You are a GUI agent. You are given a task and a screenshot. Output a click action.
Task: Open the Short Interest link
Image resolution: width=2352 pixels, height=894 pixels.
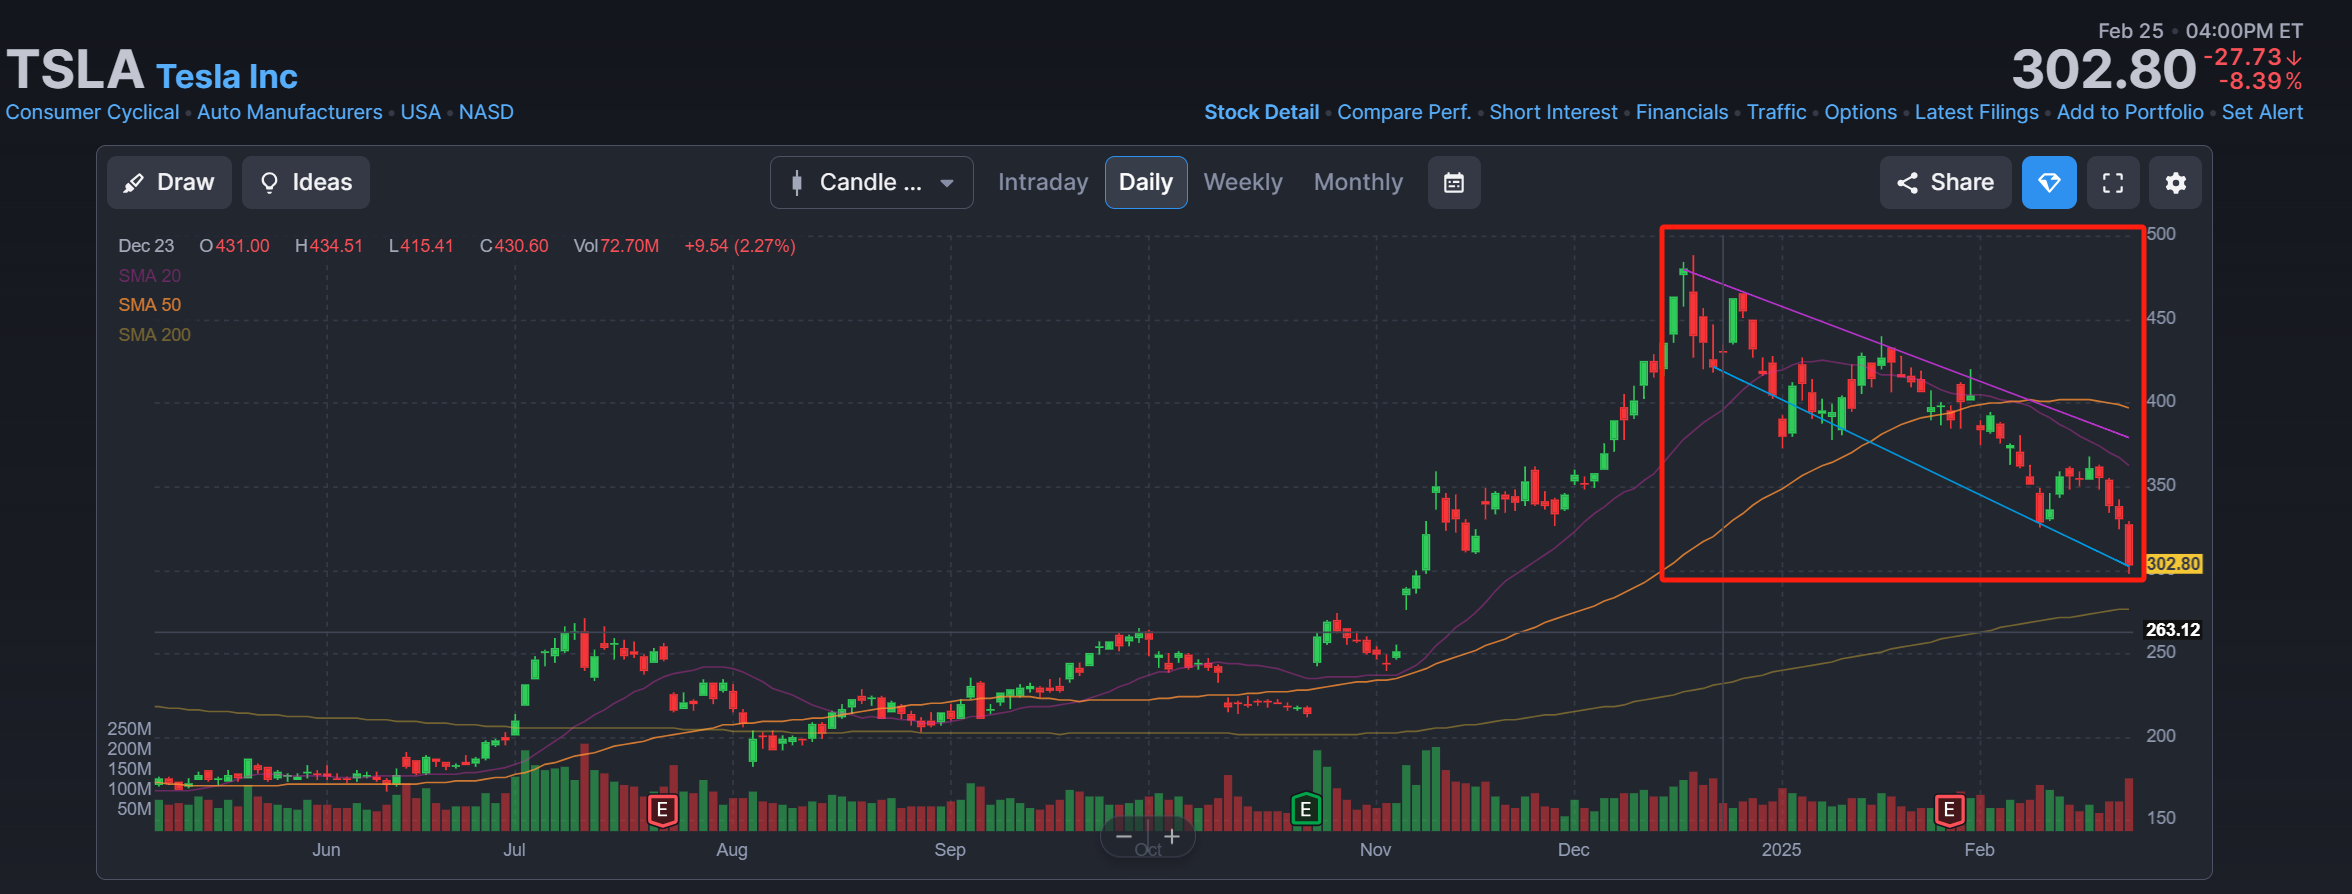coord(1553,112)
